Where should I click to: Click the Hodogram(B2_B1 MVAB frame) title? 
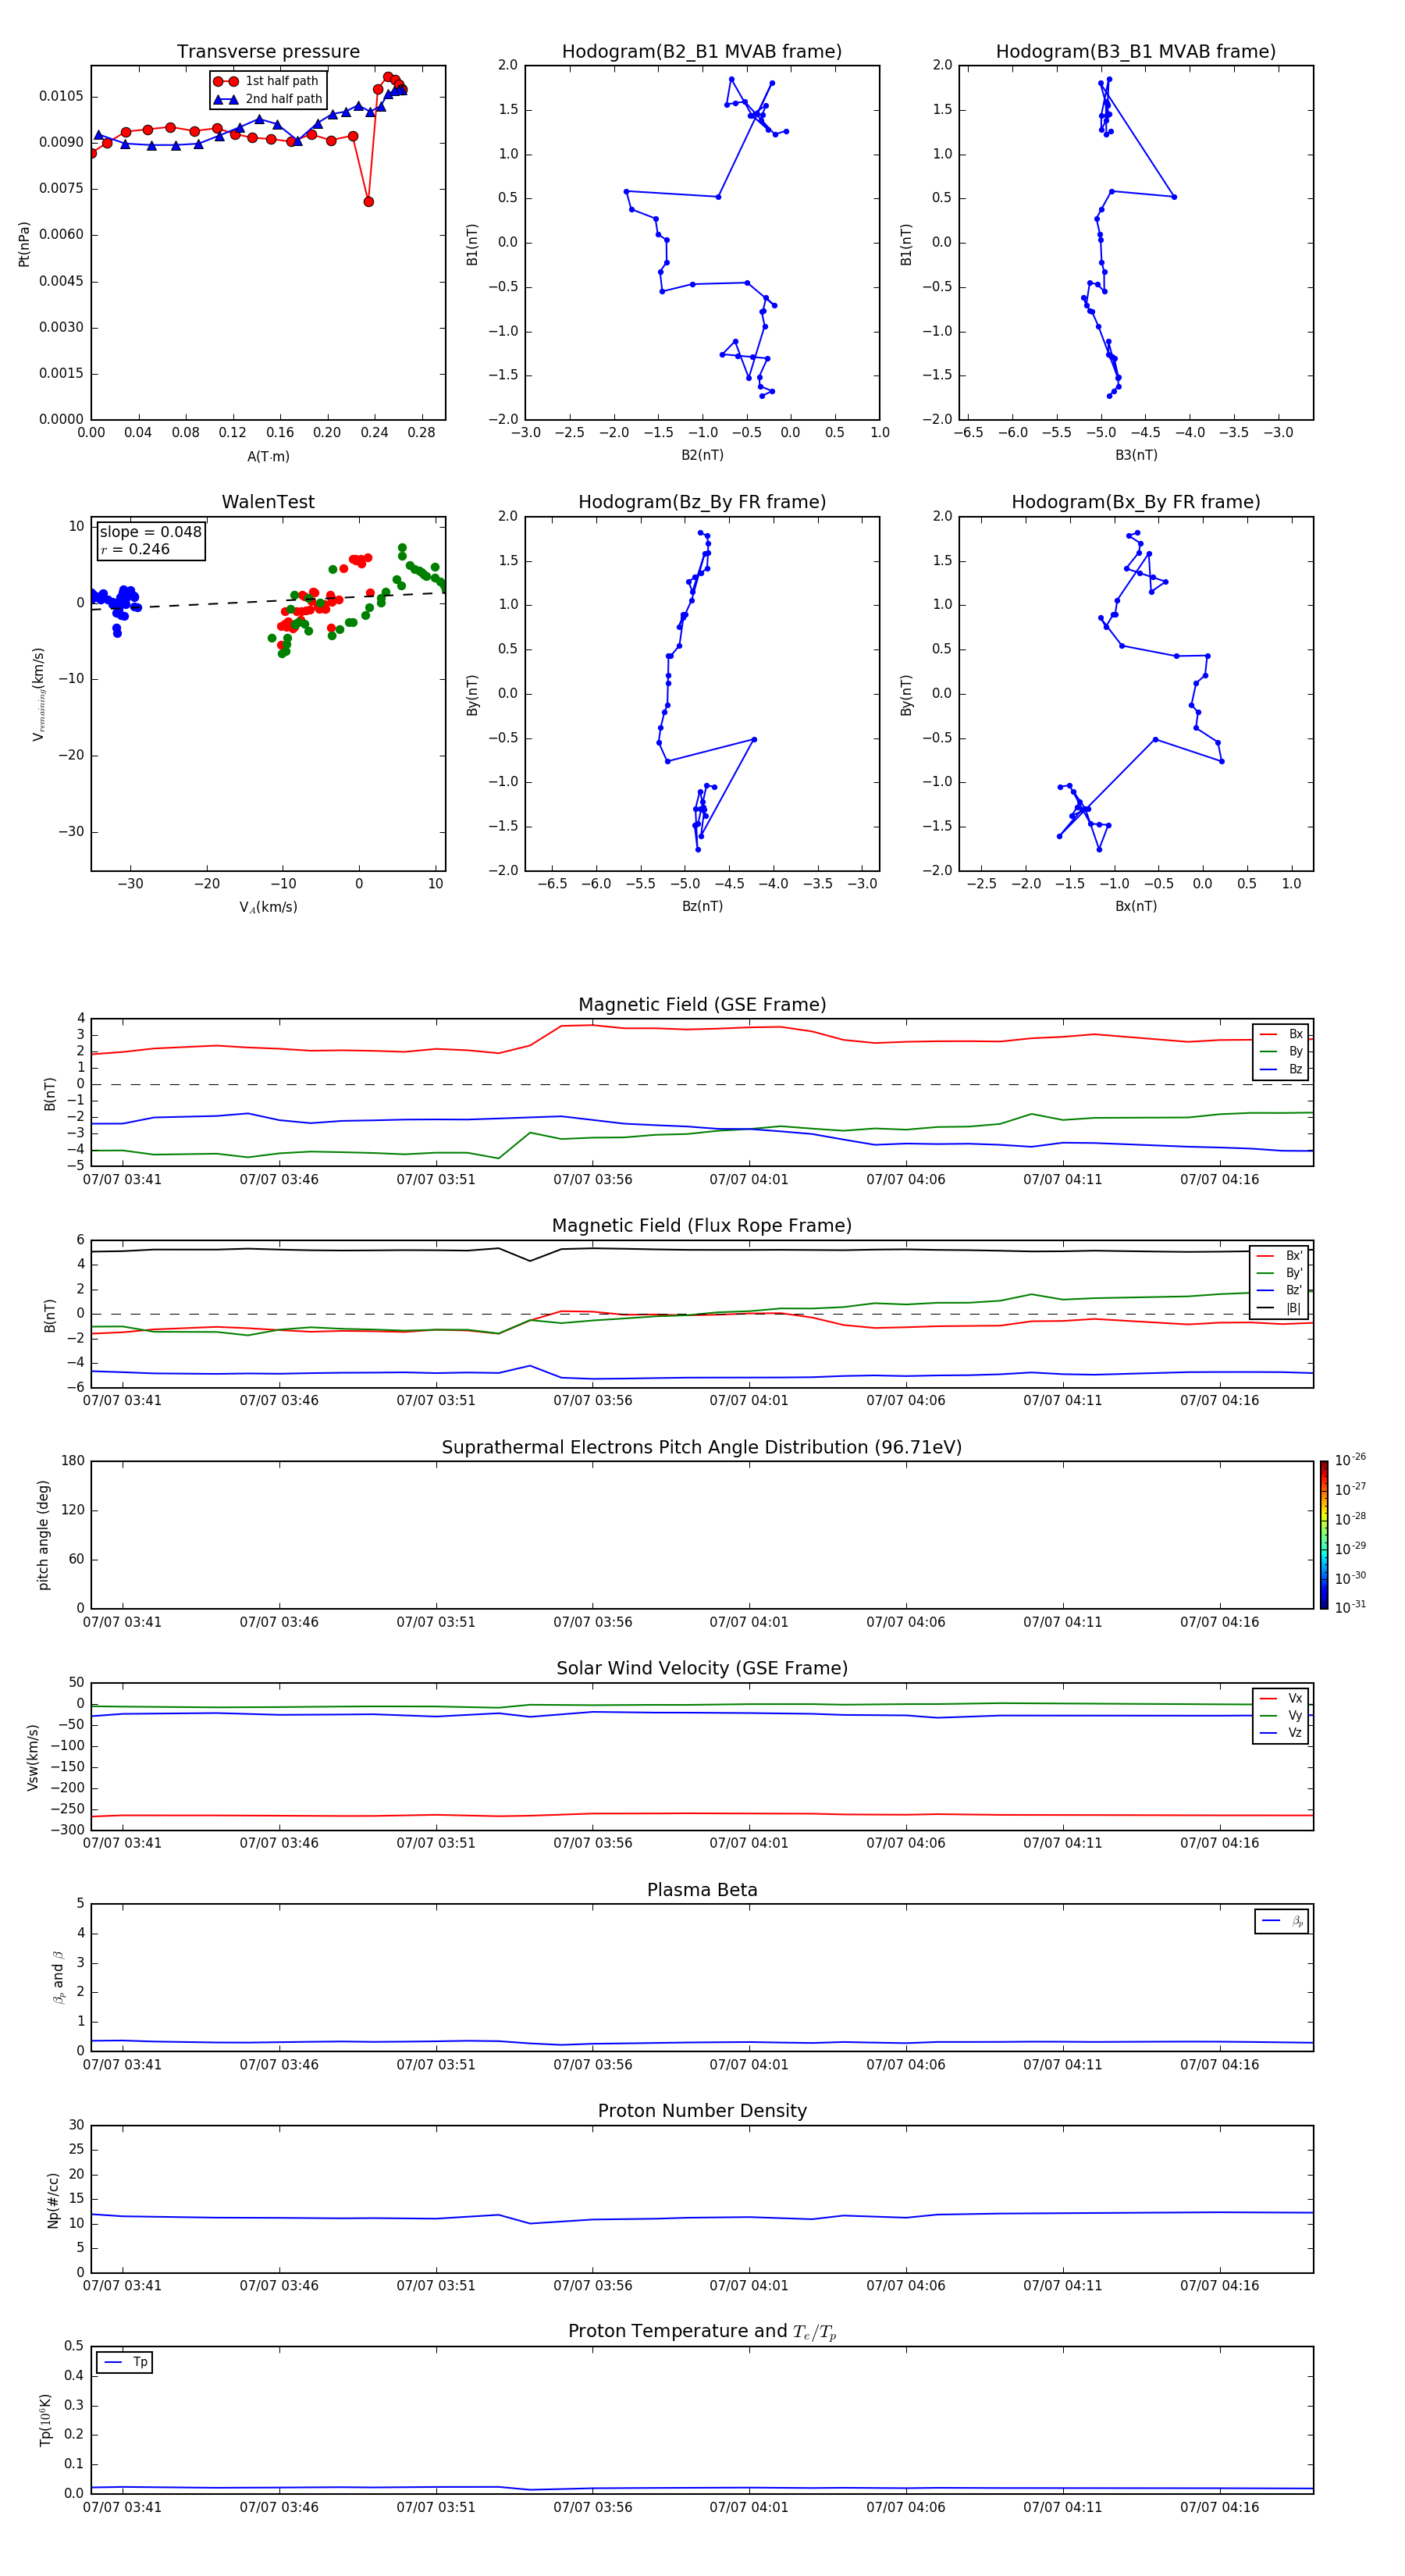point(701,52)
